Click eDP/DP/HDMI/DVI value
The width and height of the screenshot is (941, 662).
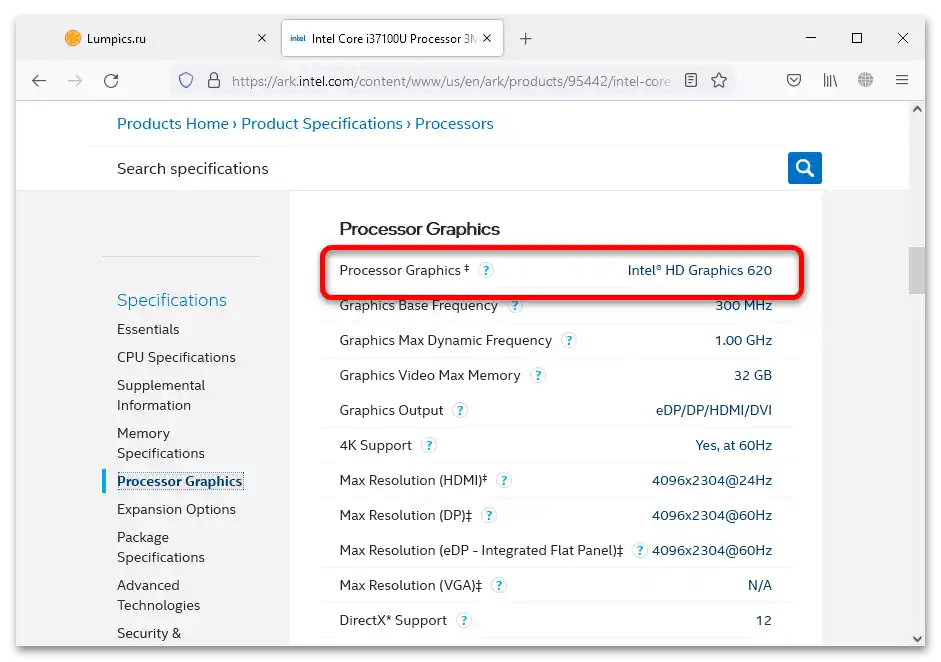(714, 411)
